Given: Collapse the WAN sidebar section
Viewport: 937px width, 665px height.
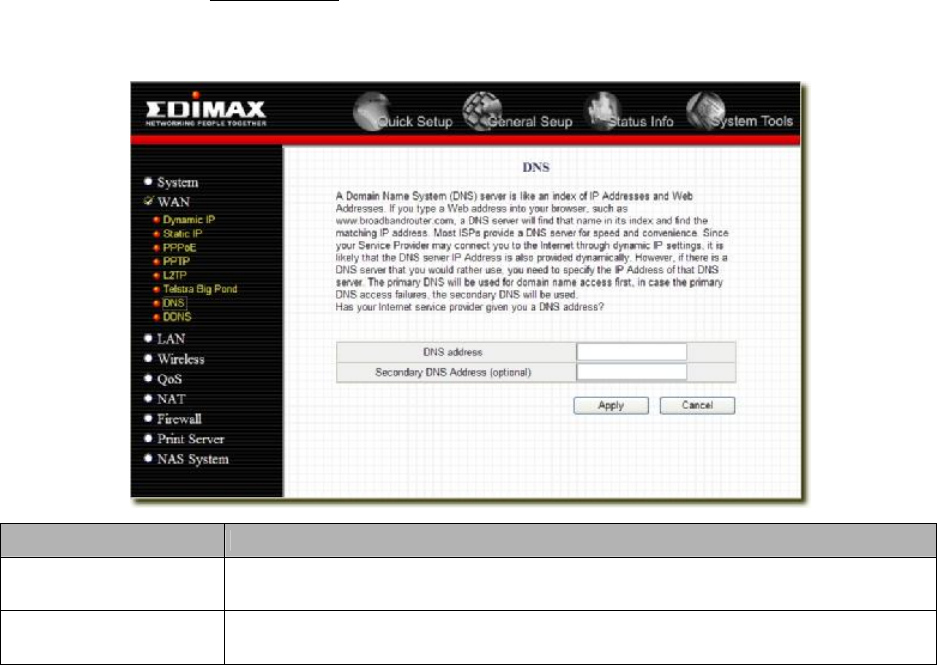Looking at the screenshot, I should [x=173, y=202].
